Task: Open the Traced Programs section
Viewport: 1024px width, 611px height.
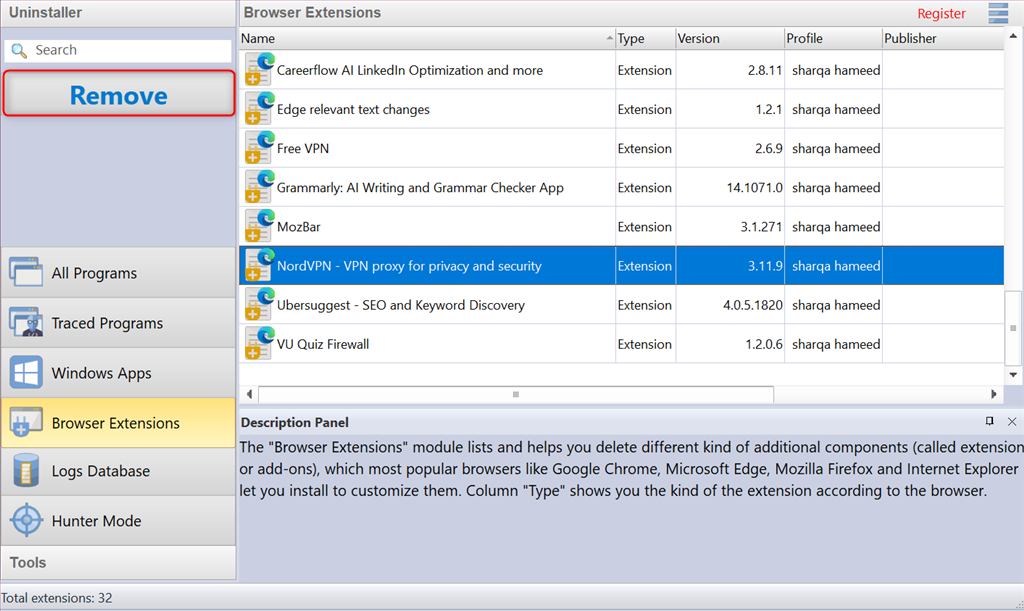Action: point(118,323)
